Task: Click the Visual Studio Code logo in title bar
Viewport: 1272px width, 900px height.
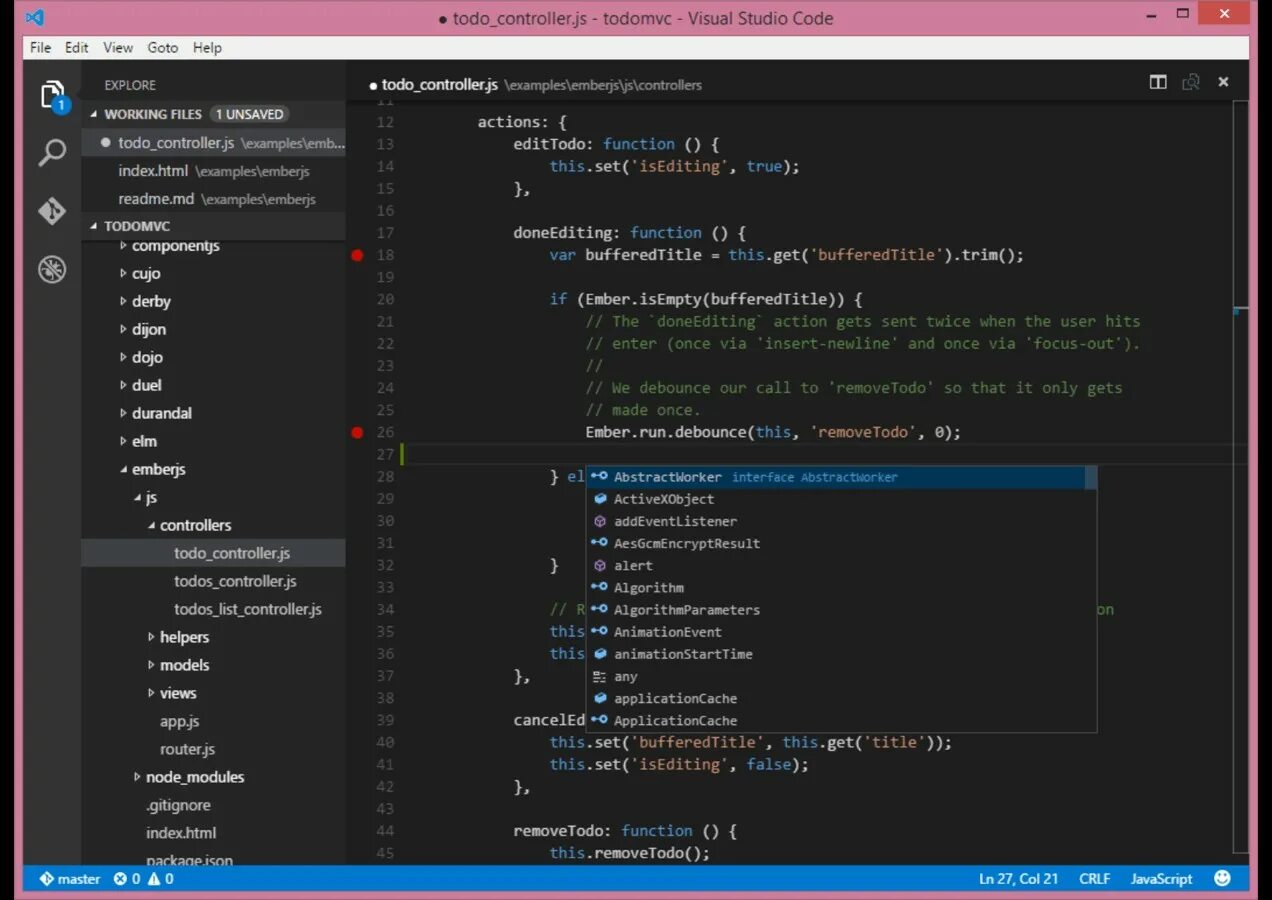Action: click(x=35, y=17)
